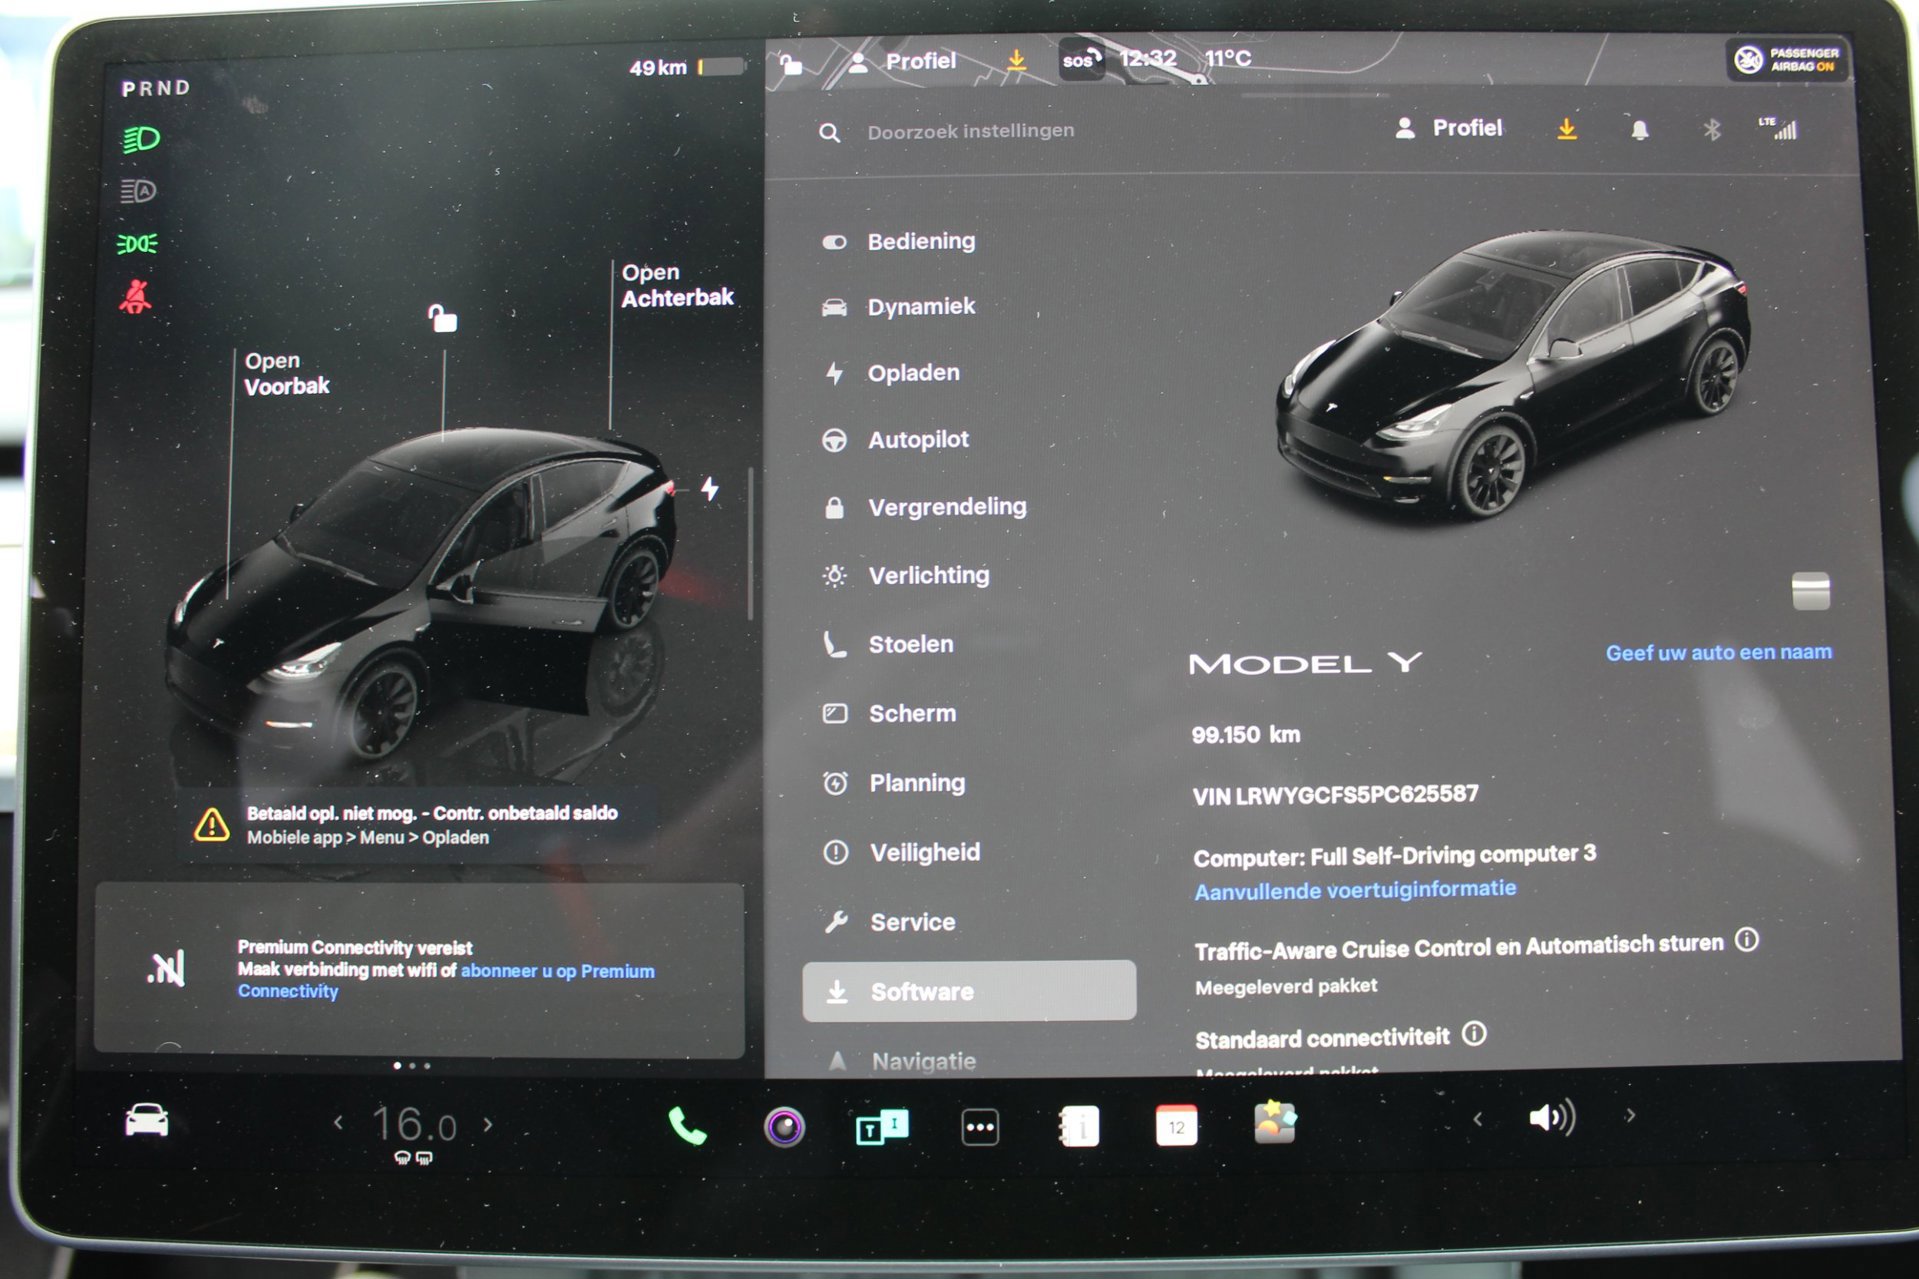Viewport: 1919px width, 1279px height.
Task: Open the Toybox release notes icon
Action: [882, 1127]
